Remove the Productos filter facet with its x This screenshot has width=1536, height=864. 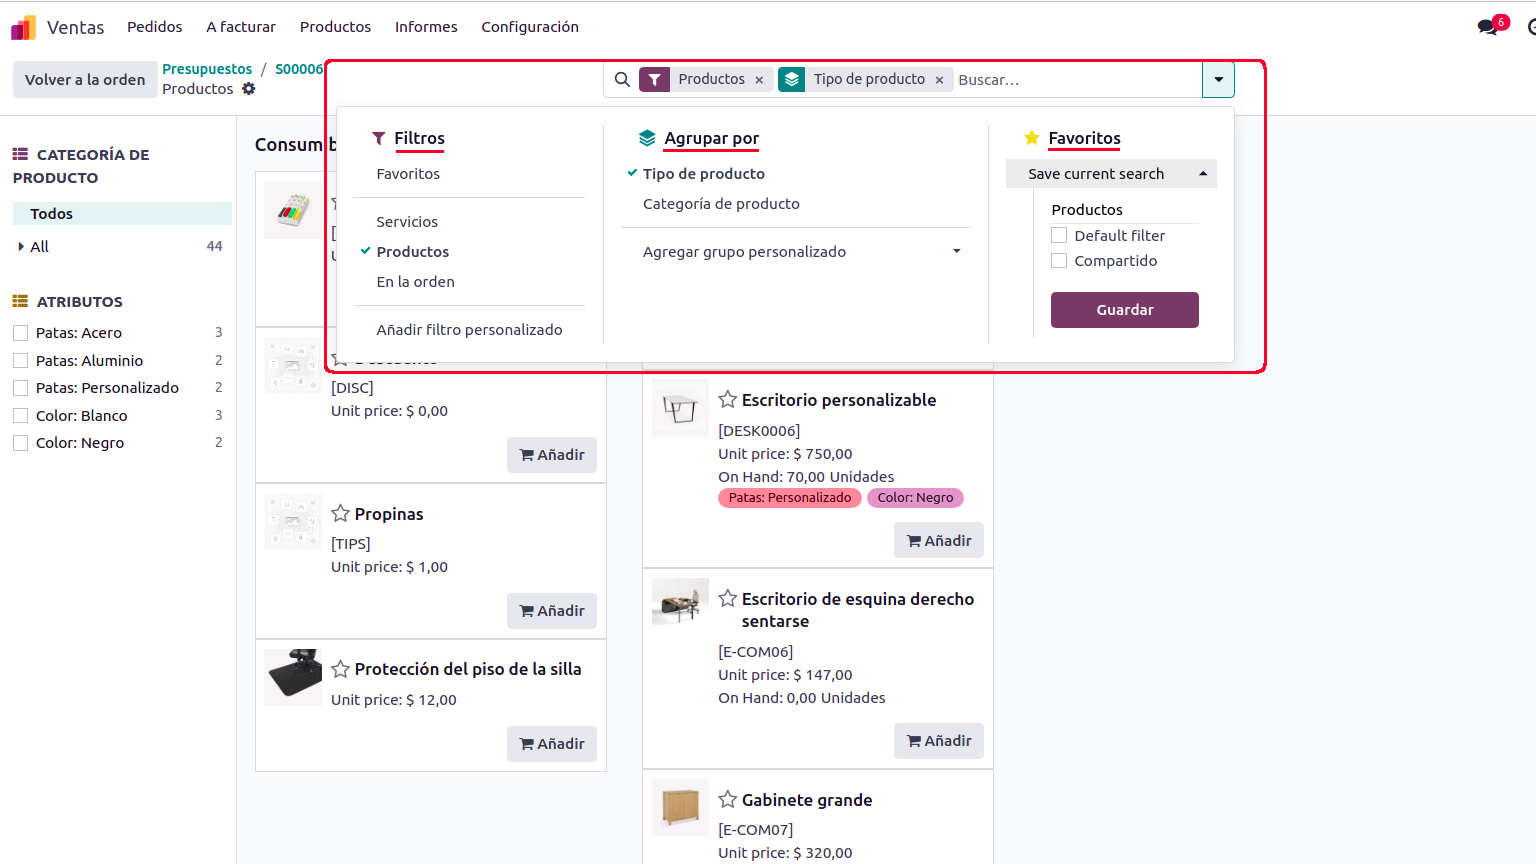point(758,79)
